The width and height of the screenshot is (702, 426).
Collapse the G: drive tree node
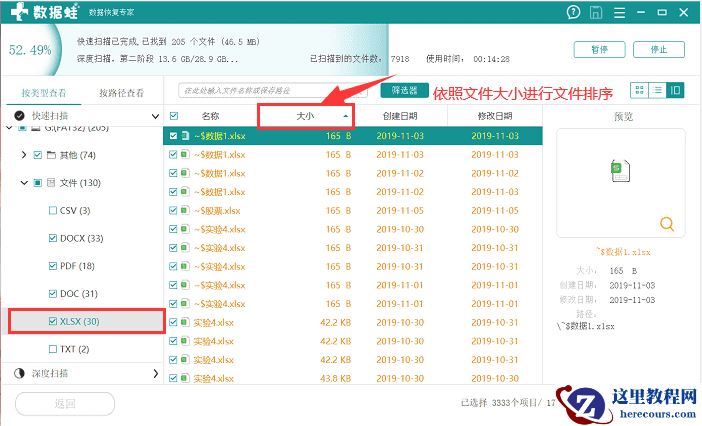click(10, 129)
